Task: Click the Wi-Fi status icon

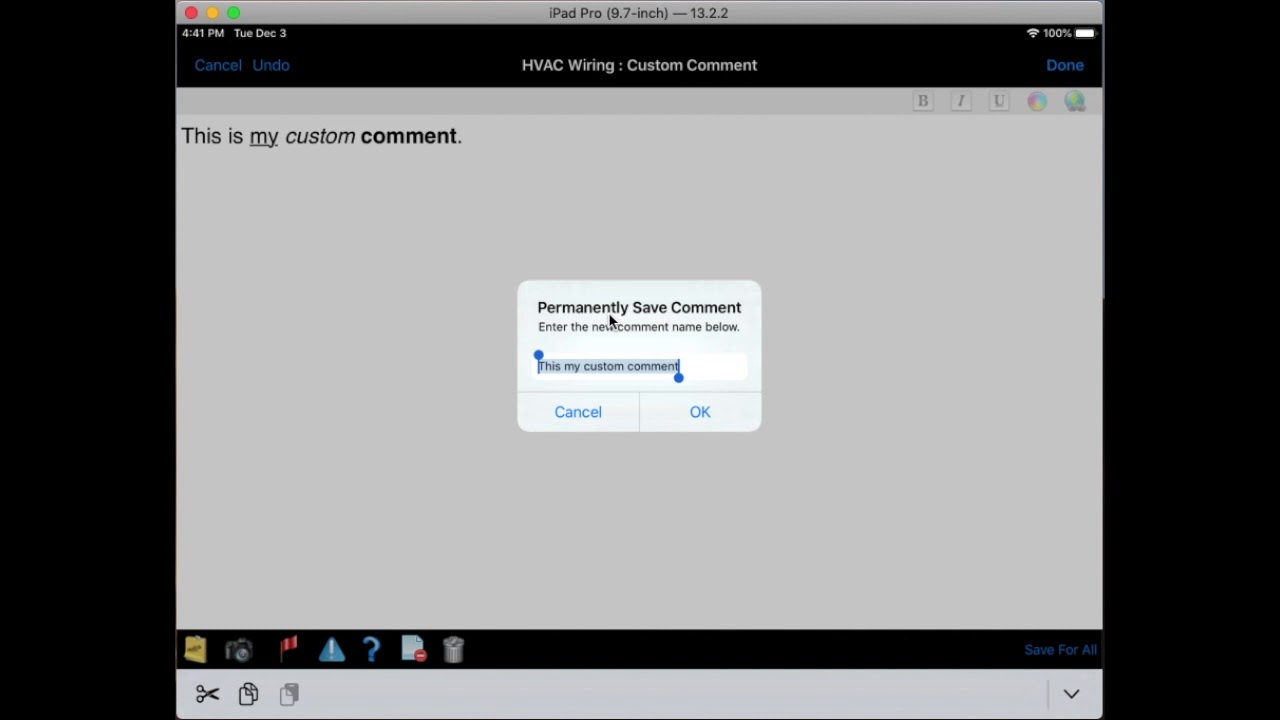Action: tap(1032, 33)
